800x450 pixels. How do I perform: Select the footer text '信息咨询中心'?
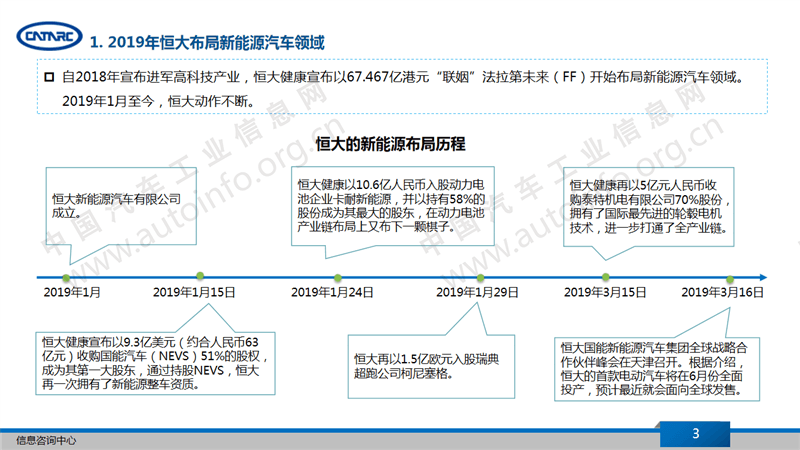46,440
